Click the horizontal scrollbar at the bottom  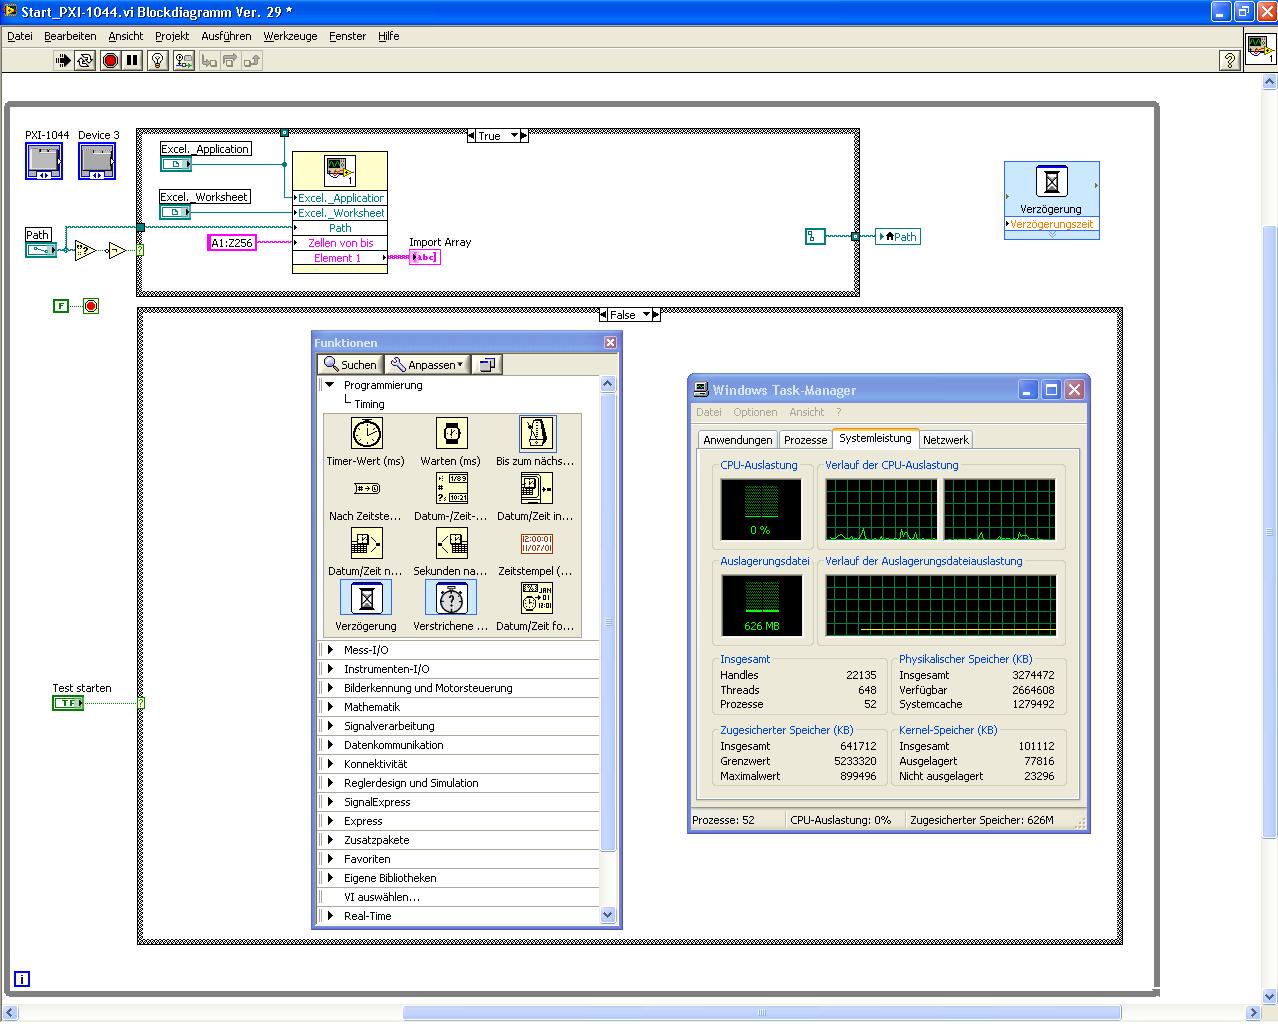click(x=760, y=1013)
